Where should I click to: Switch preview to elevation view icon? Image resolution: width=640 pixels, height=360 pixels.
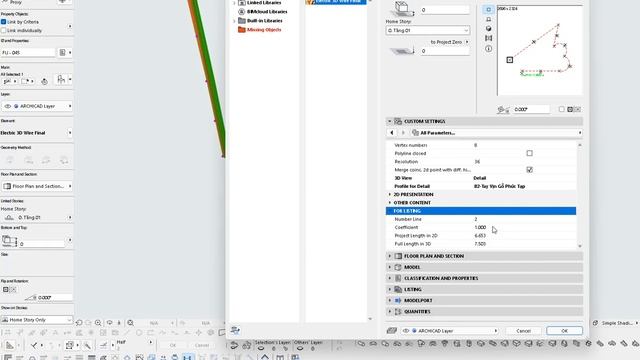tap(489, 19)
